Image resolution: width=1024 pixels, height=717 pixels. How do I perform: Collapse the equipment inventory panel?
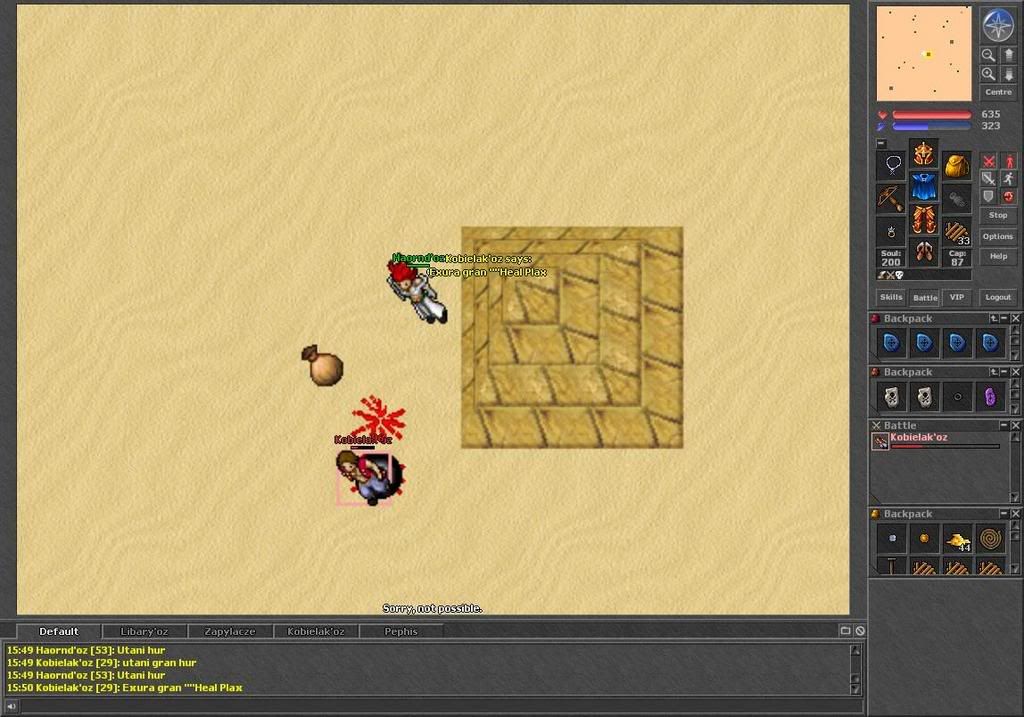(x=882, y=144)
